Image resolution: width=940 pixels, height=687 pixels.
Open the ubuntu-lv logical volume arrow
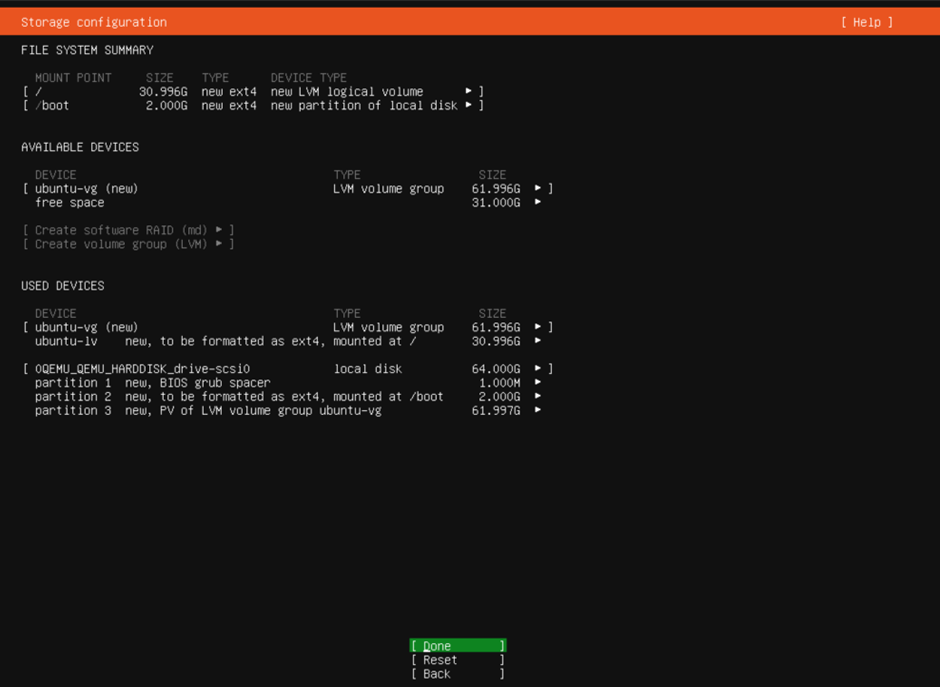point(538,341)
